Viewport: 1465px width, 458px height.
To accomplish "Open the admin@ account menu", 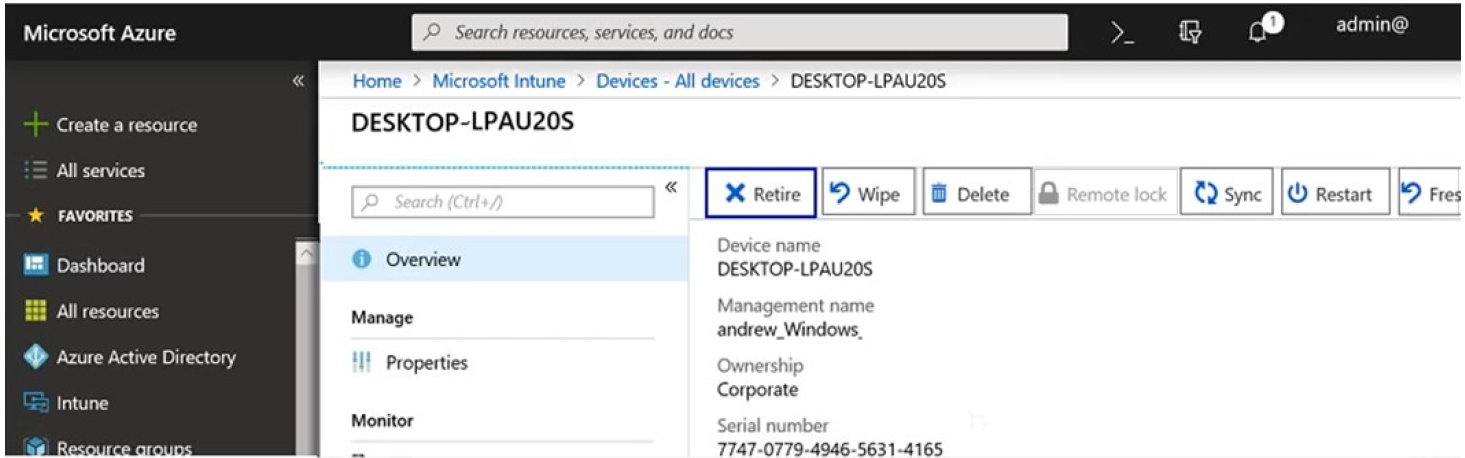I will click(x=1372, y=26).
